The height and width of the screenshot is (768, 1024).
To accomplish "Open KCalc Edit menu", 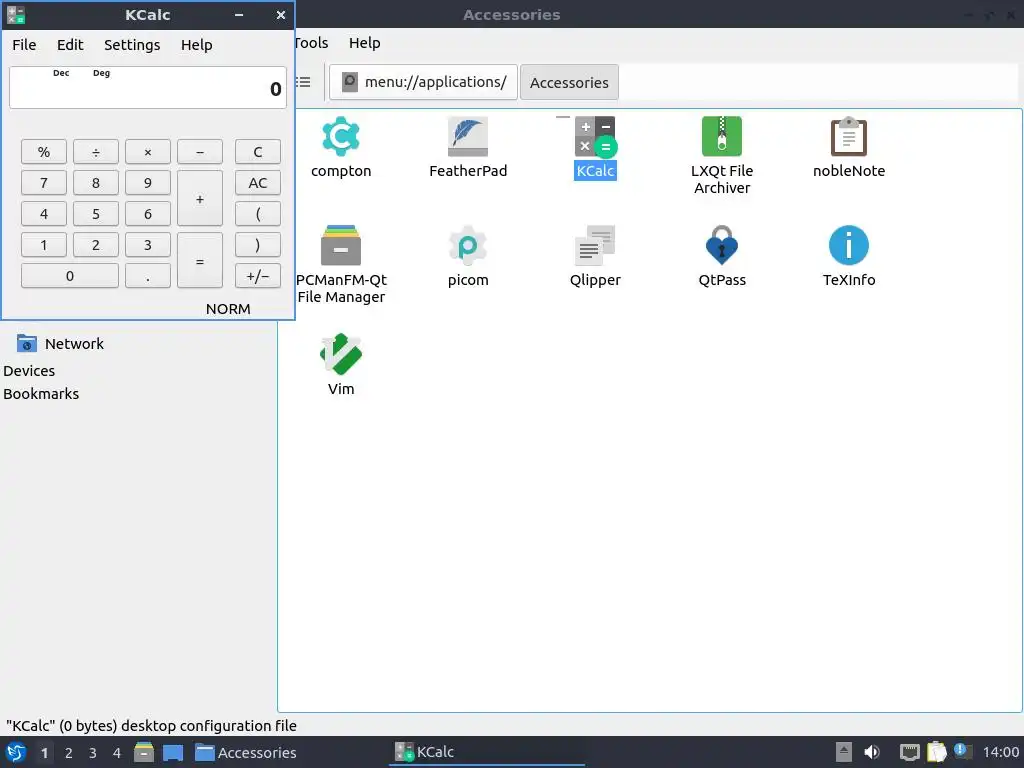I will click(70, 45).
